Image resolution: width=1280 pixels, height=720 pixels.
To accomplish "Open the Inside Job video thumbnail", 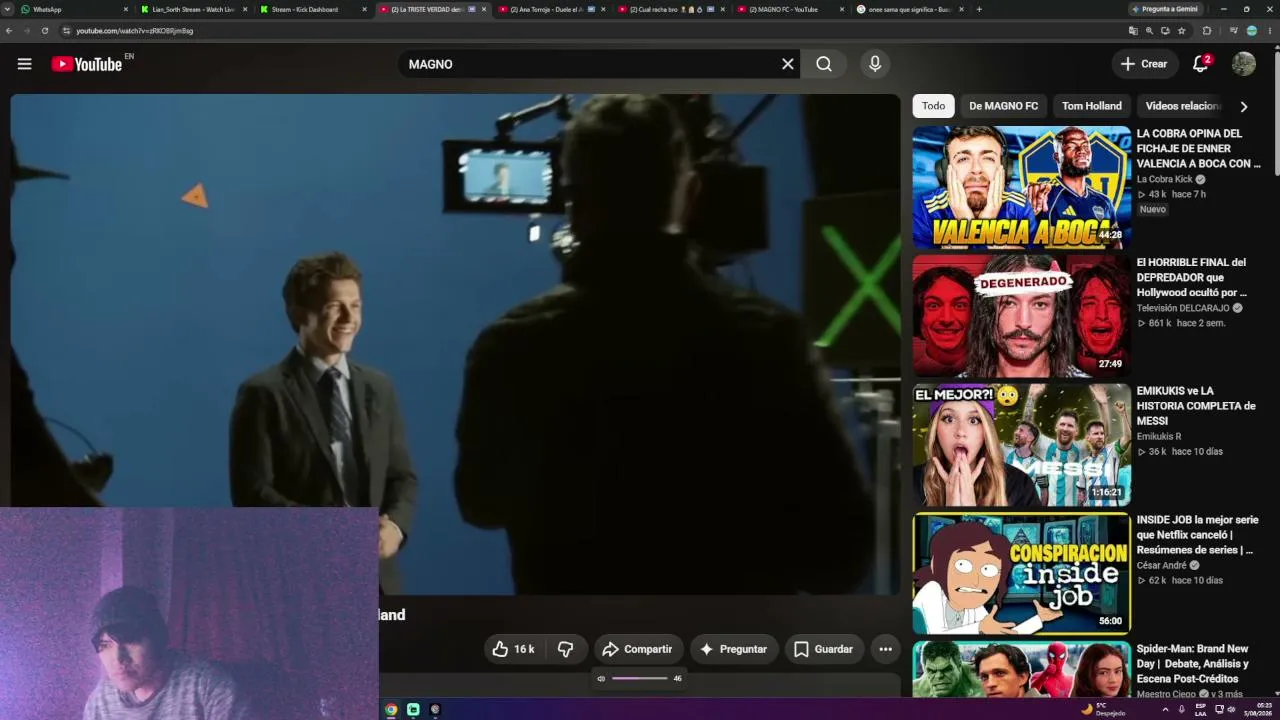I will pos(1021,574).
